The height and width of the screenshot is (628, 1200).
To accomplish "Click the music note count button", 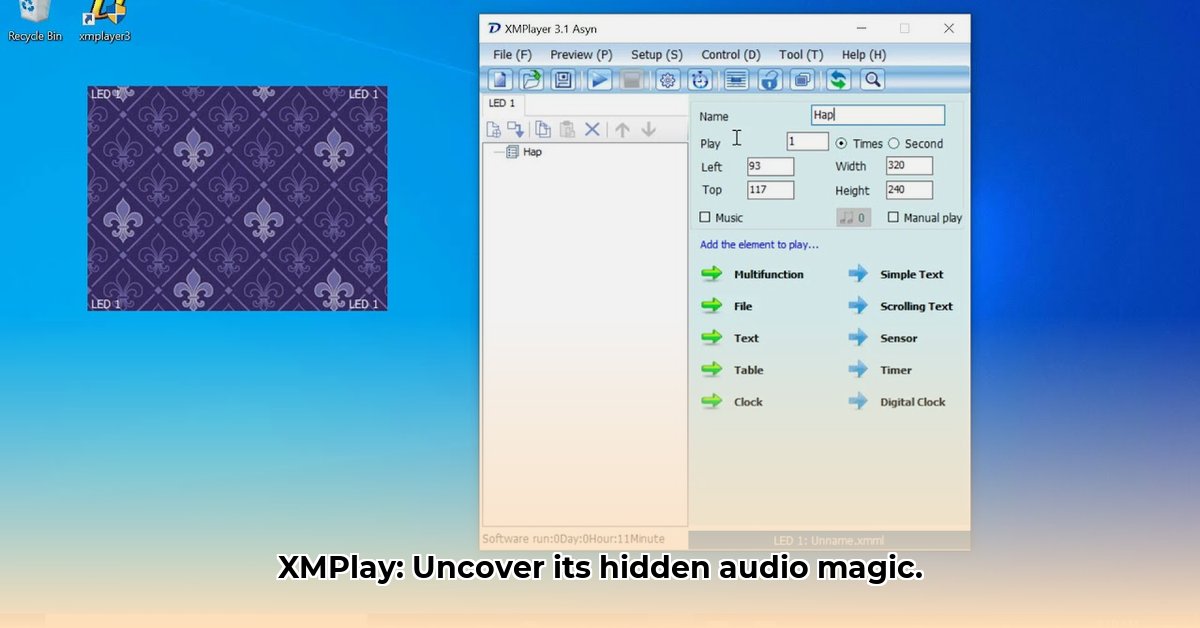I will pyautogui.click(x=853, y=217).
